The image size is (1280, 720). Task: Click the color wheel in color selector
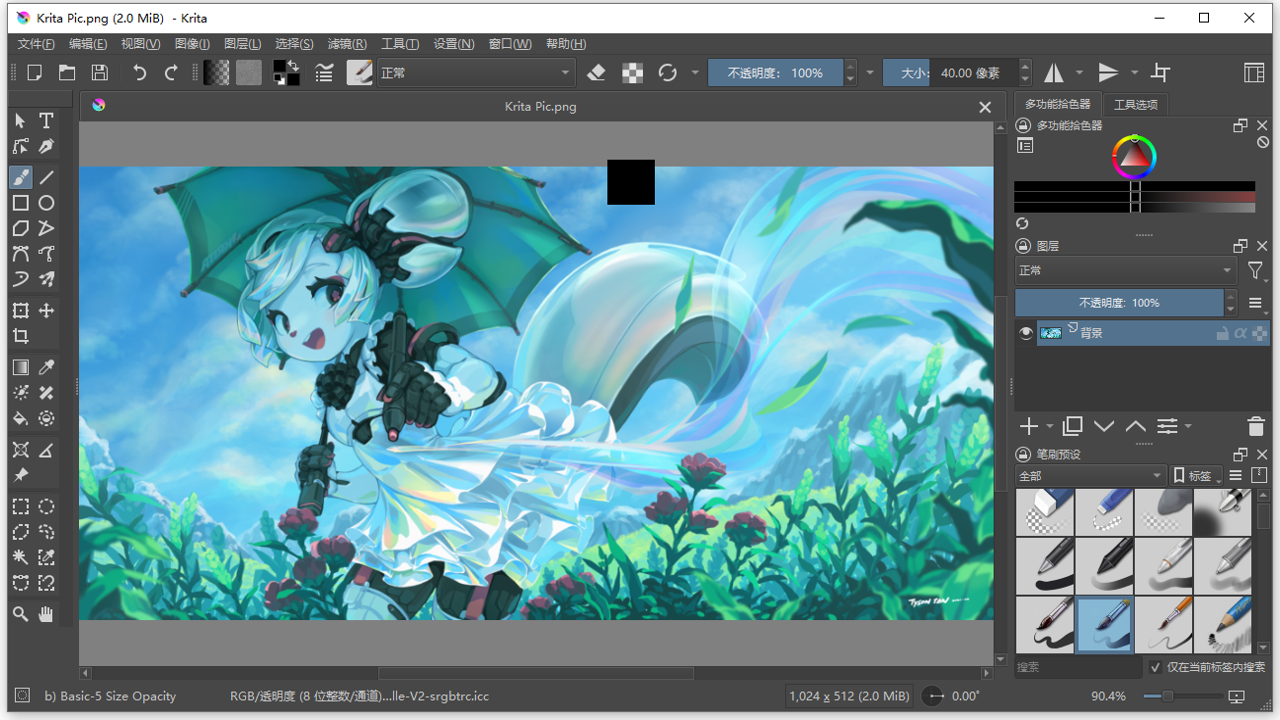click(x=1134, y=156)
